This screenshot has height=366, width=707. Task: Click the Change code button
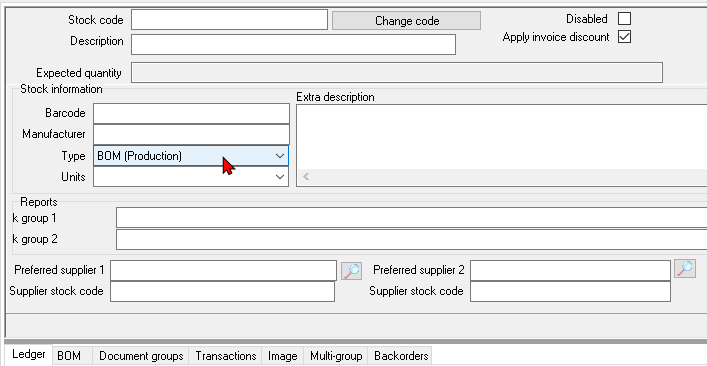406,21
